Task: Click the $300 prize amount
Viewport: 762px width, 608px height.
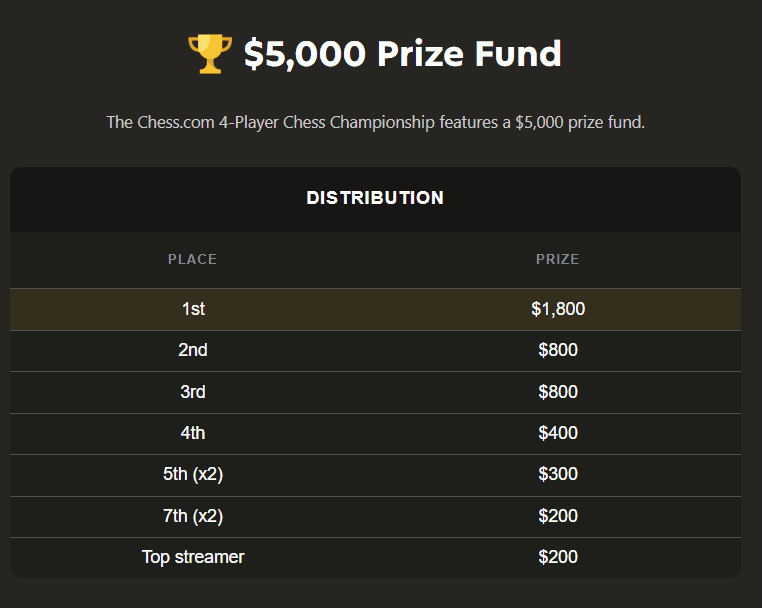Action: pos(558,474)
